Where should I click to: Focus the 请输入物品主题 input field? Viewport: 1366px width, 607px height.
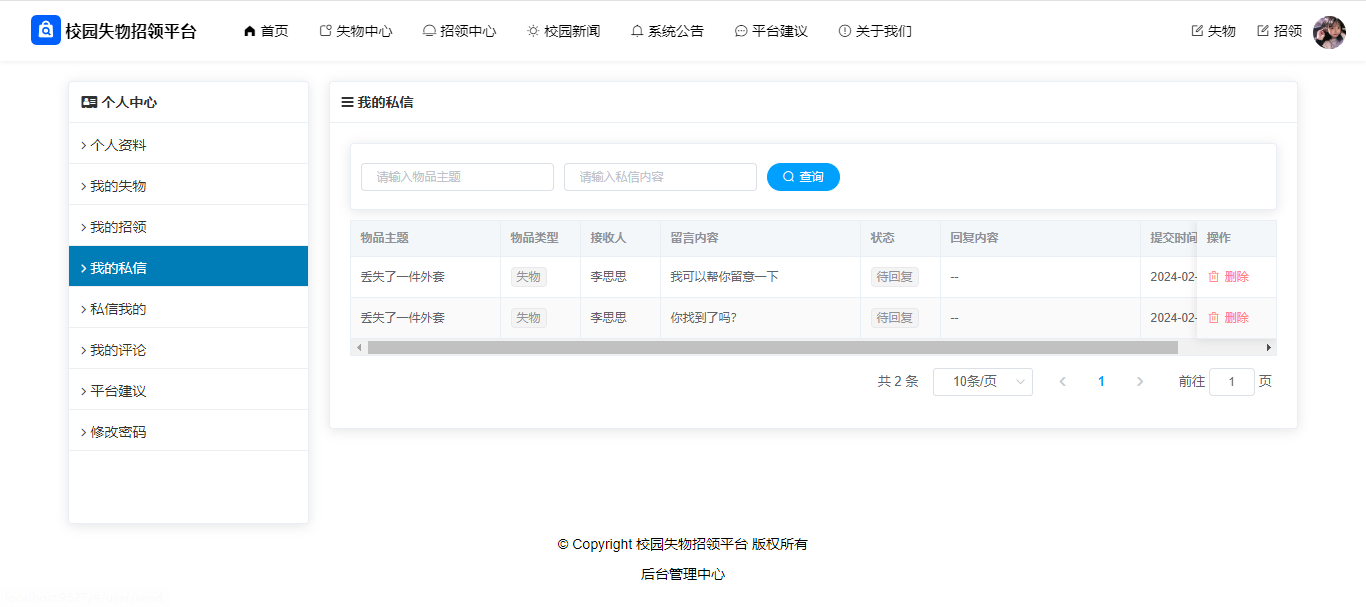(x=457, y=177)
